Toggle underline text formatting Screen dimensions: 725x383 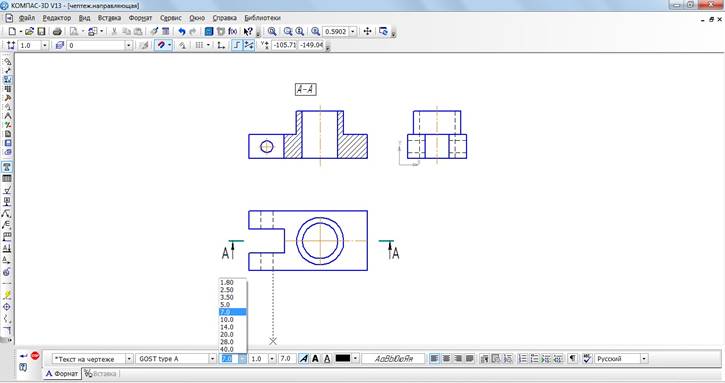(327, 358)
